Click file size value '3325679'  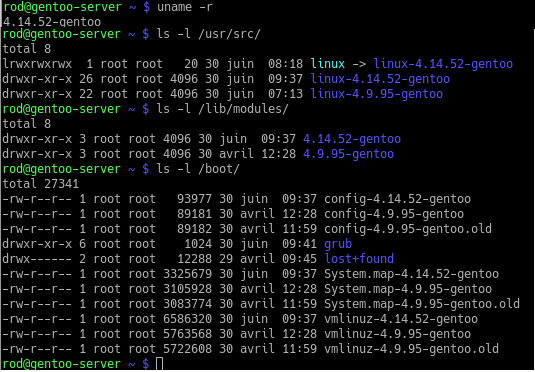click(187, 274)
